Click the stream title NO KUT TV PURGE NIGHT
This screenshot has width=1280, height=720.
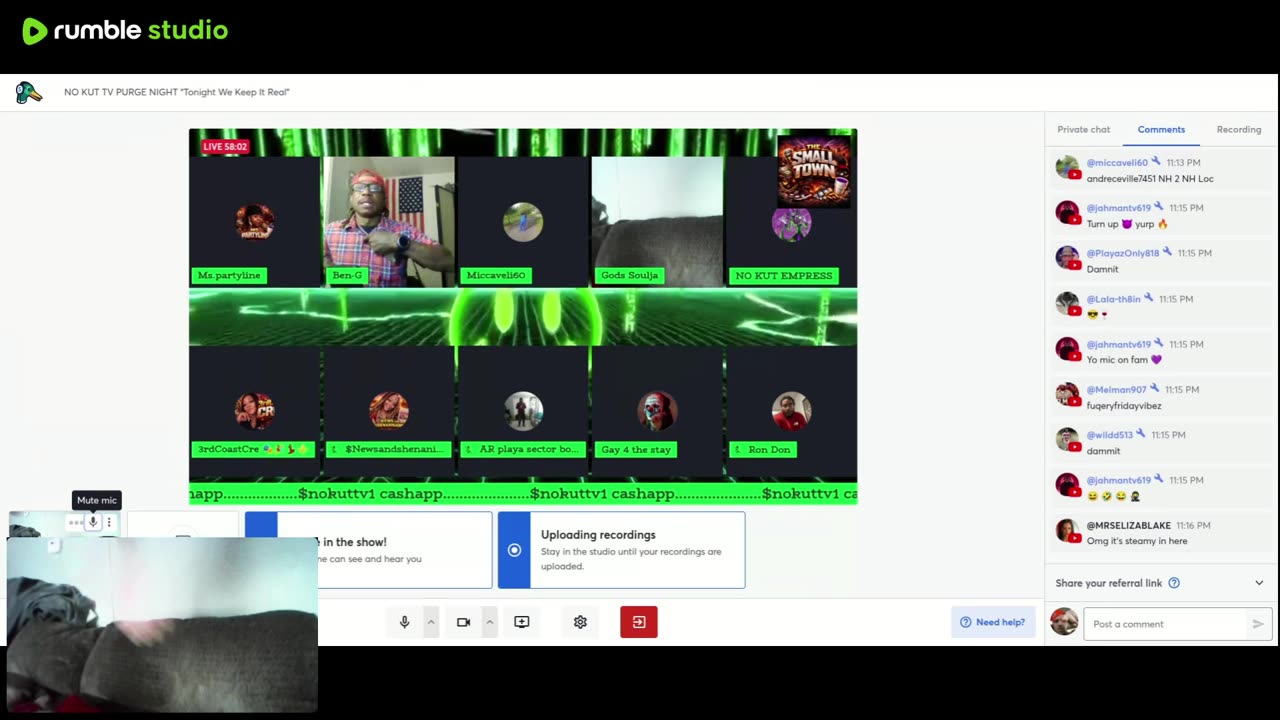[177, 93]
